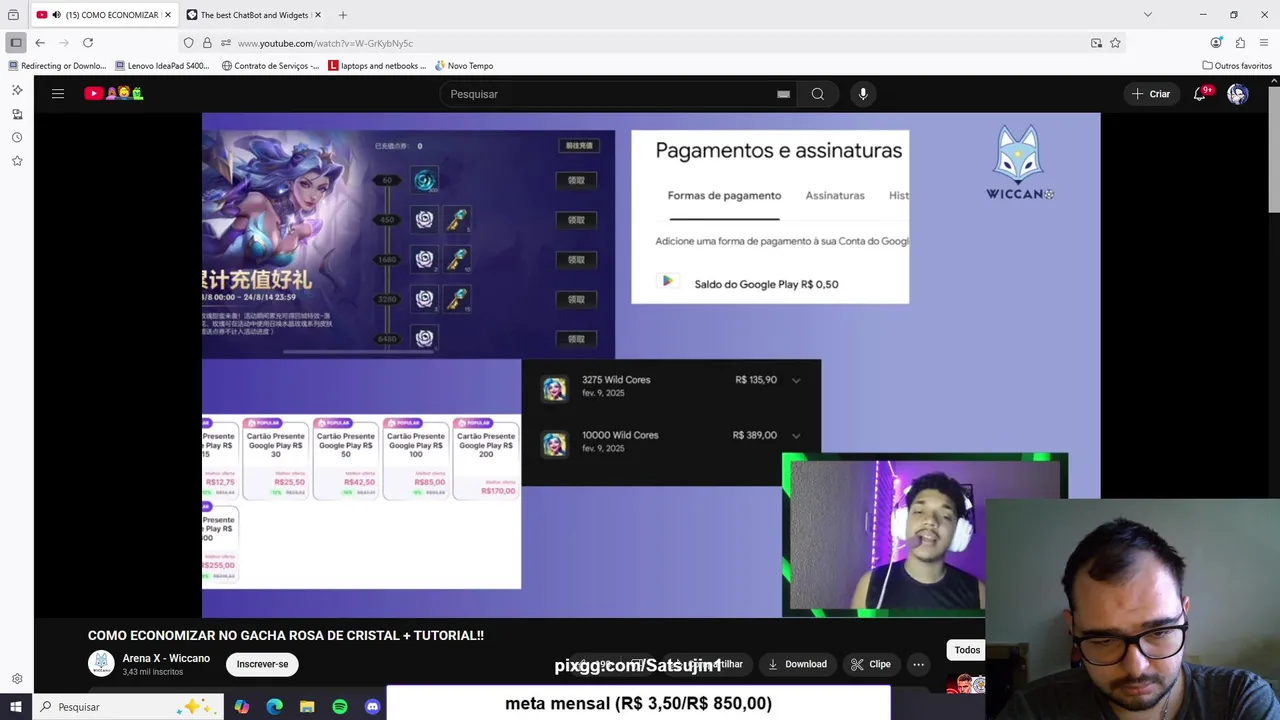Open the Arena X - Wiccano channel name
Viewport: 1280px width, 720px height.
pyautogui.click(x=166, y=658)
